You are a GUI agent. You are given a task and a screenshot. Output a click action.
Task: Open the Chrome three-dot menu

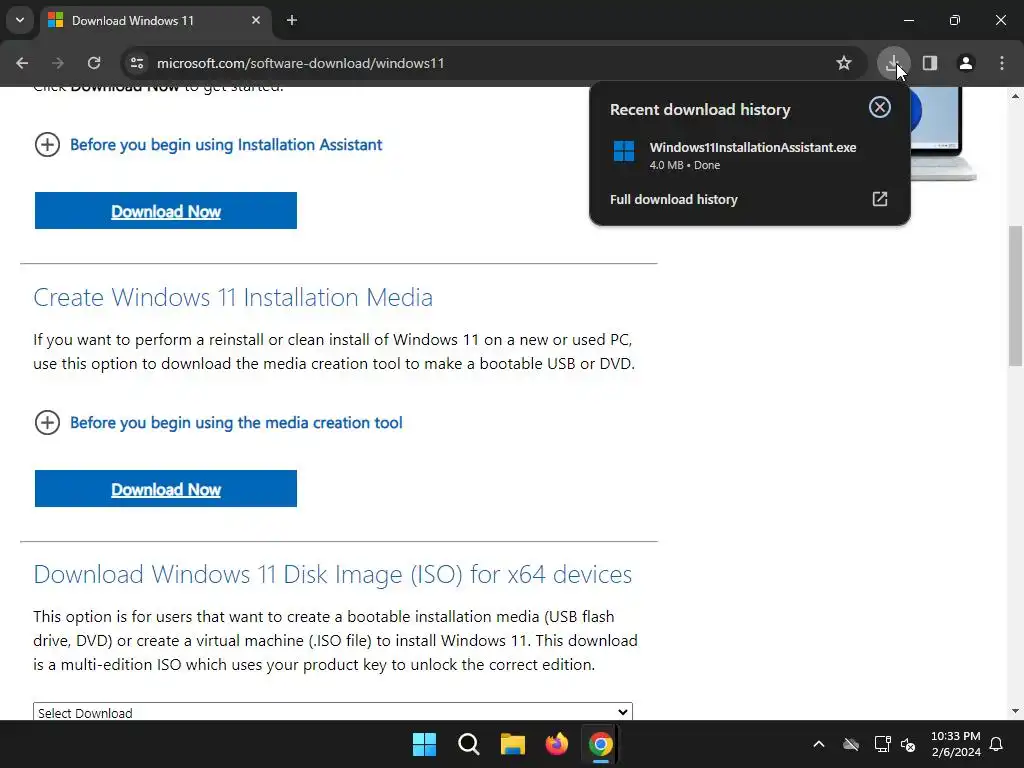[1002, 63]
